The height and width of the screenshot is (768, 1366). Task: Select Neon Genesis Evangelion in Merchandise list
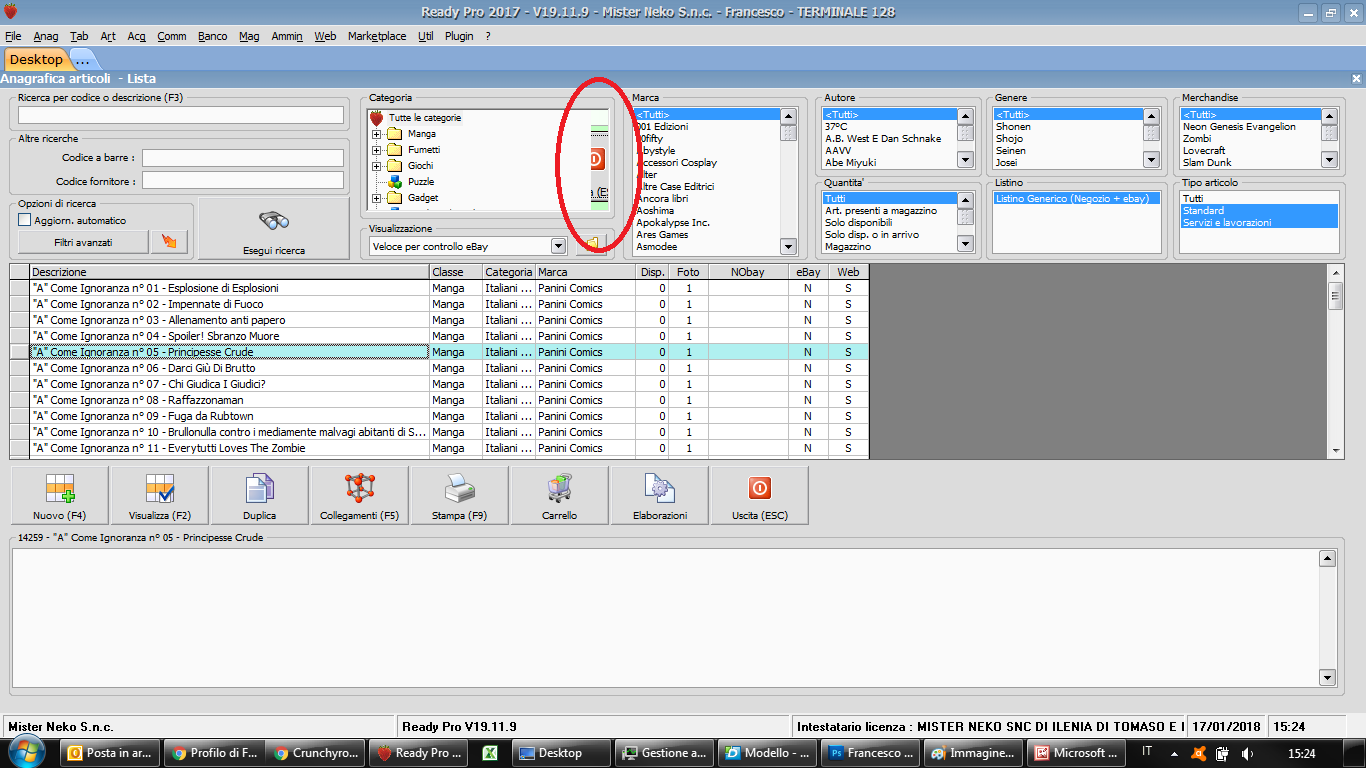(x=1239, y=127)
